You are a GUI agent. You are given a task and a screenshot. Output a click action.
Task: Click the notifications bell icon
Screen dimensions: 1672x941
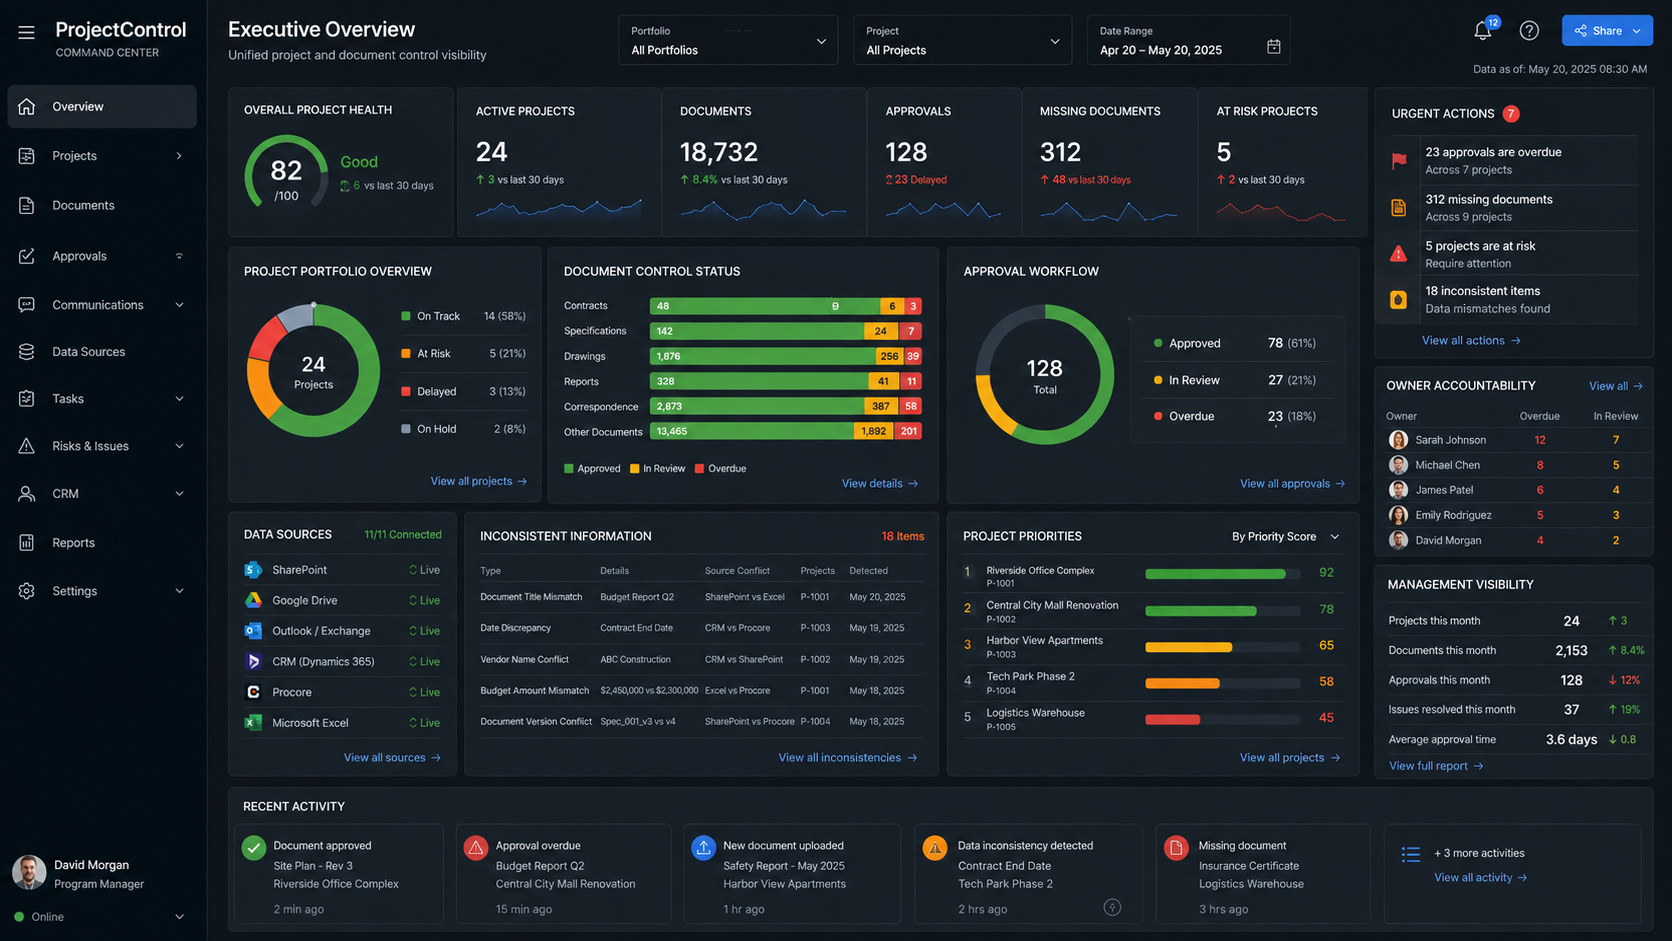click(1483, 31)
